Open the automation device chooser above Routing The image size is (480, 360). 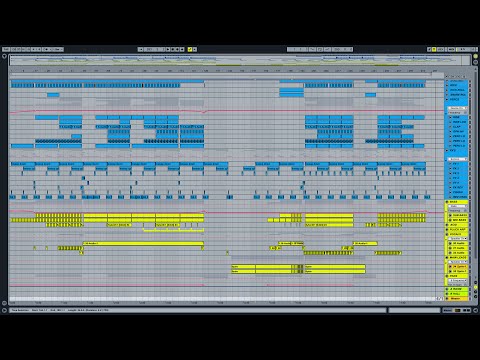[x=457, y=108]
